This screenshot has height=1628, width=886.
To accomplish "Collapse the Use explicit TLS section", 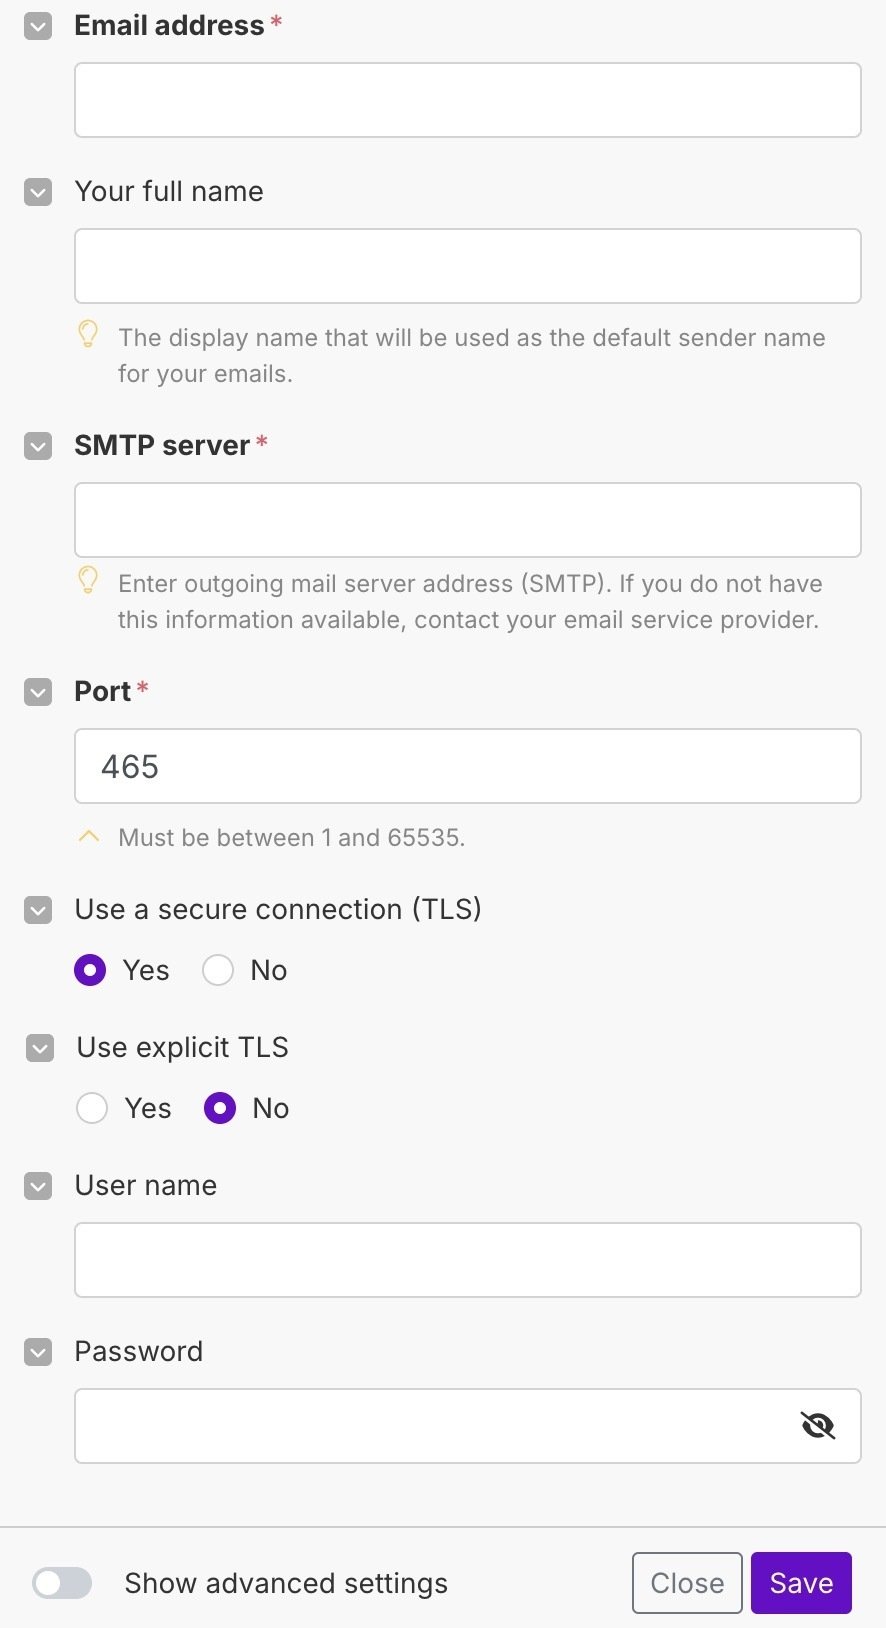I will point(40,1048).
